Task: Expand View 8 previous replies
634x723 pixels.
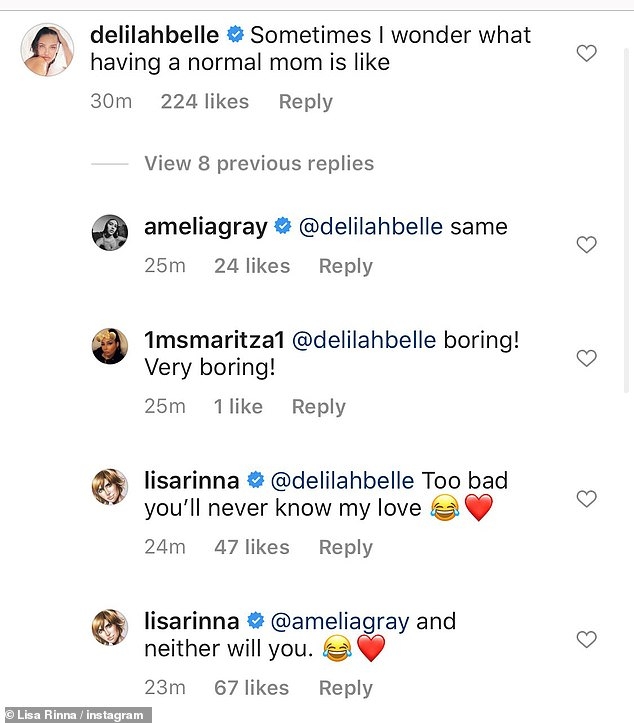Action: tap(258, 163)
